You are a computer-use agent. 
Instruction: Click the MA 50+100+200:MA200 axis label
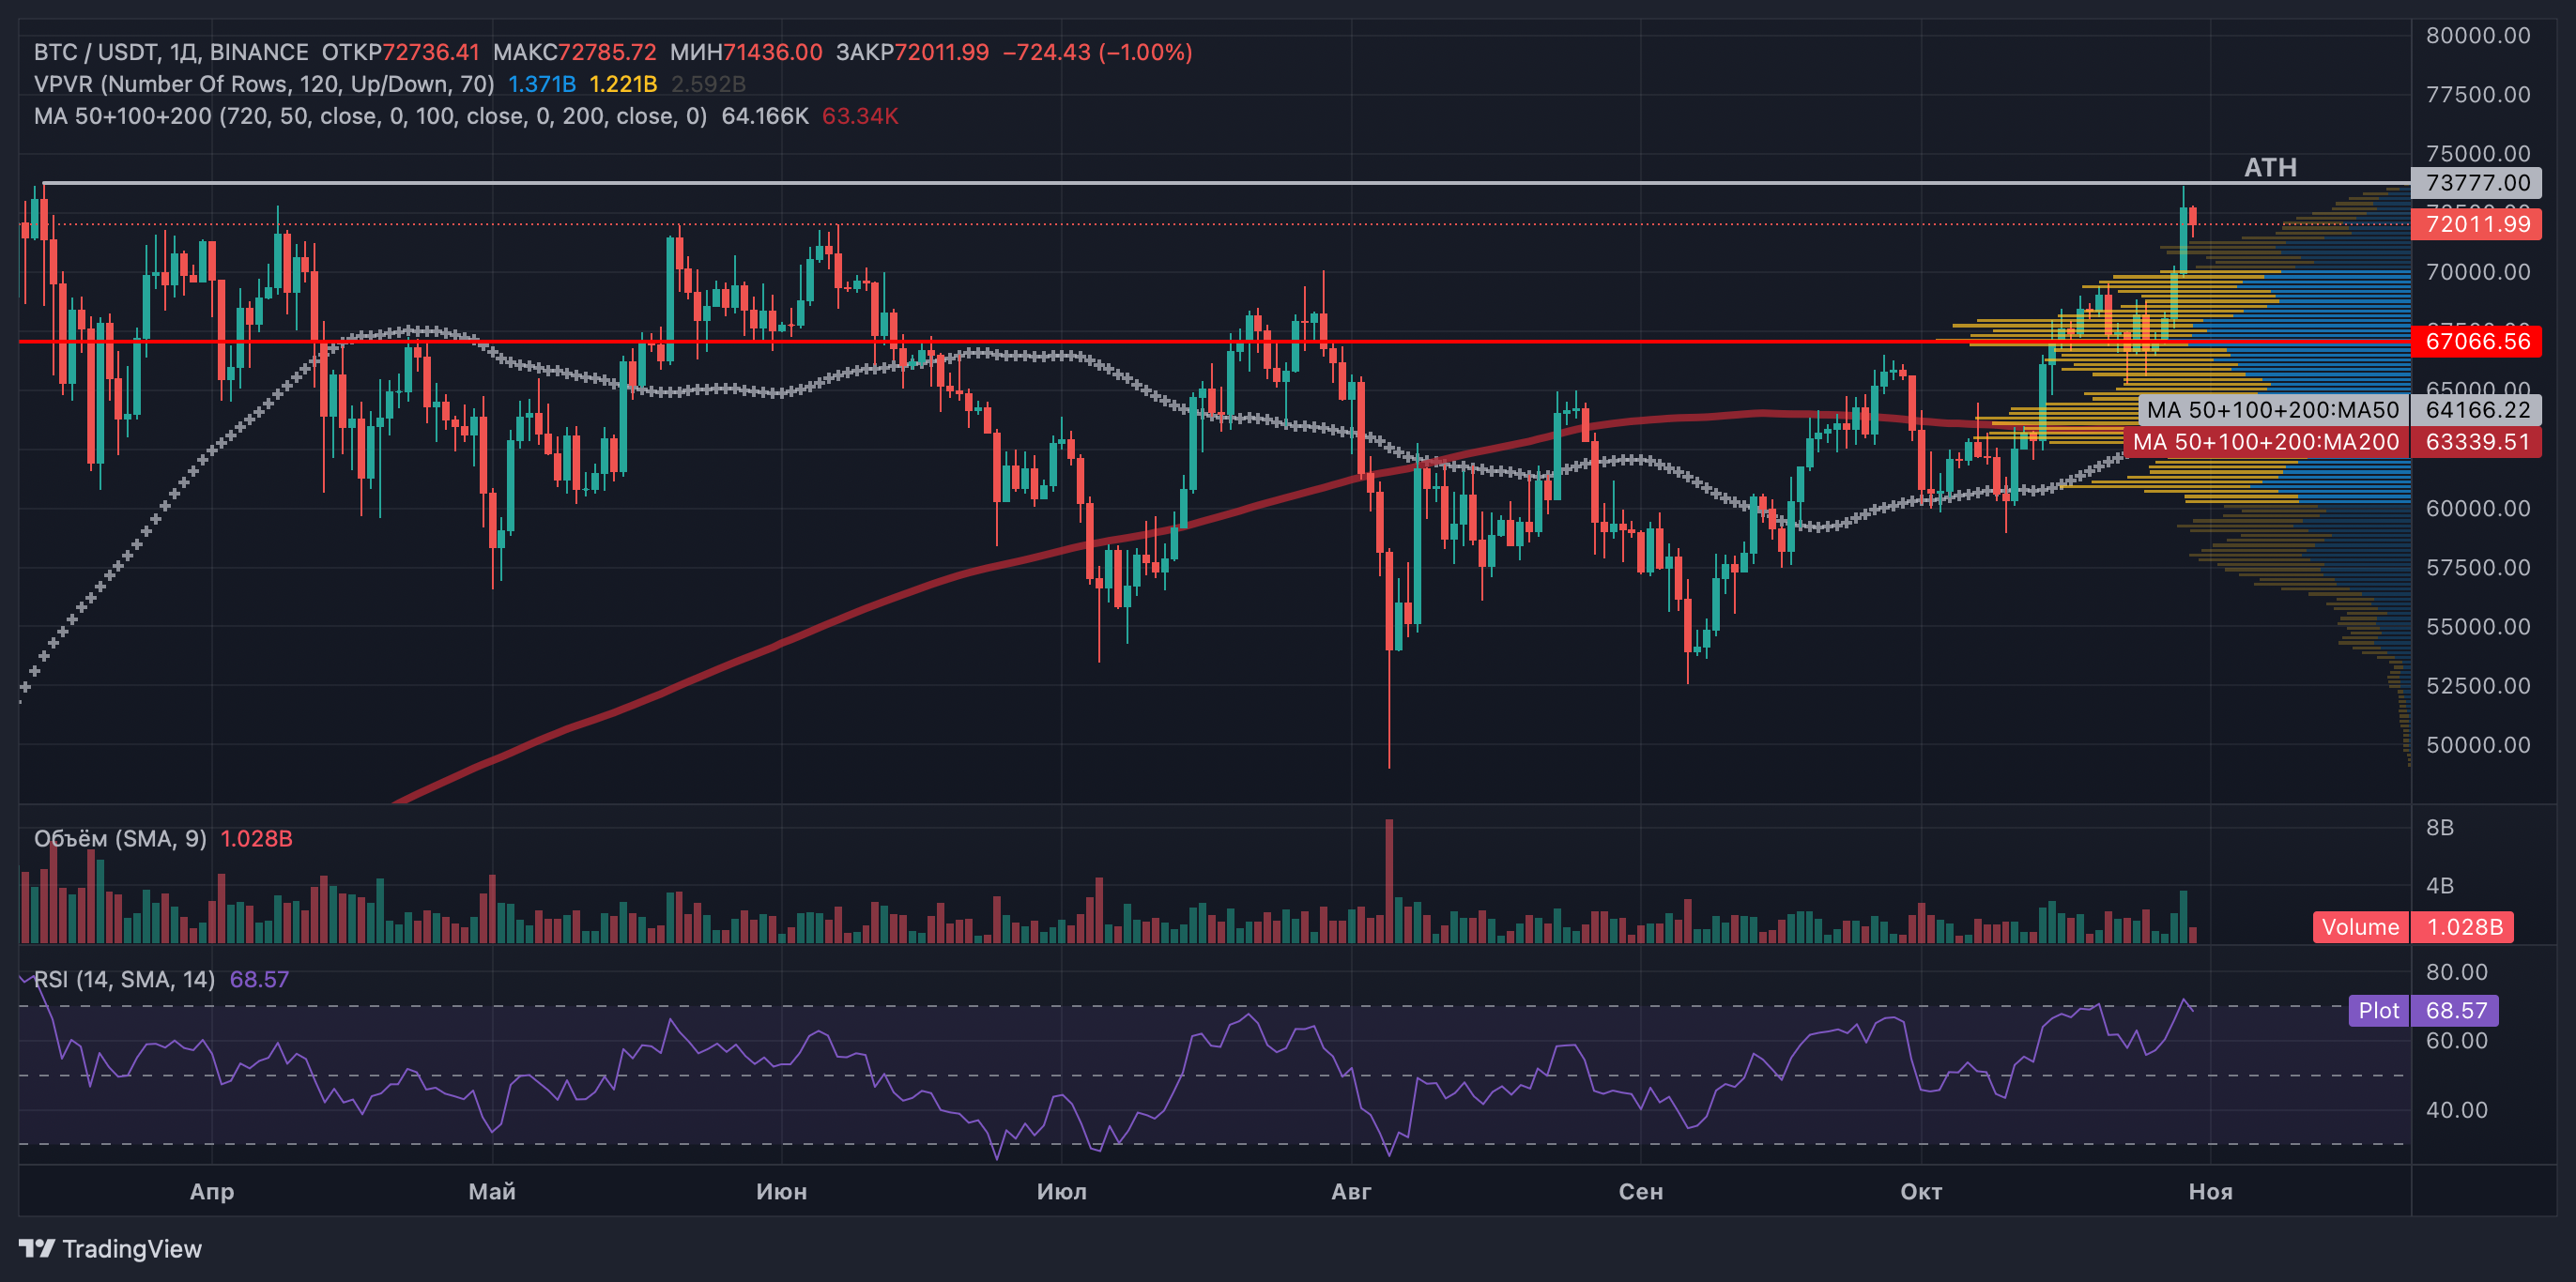point(2265,442)
